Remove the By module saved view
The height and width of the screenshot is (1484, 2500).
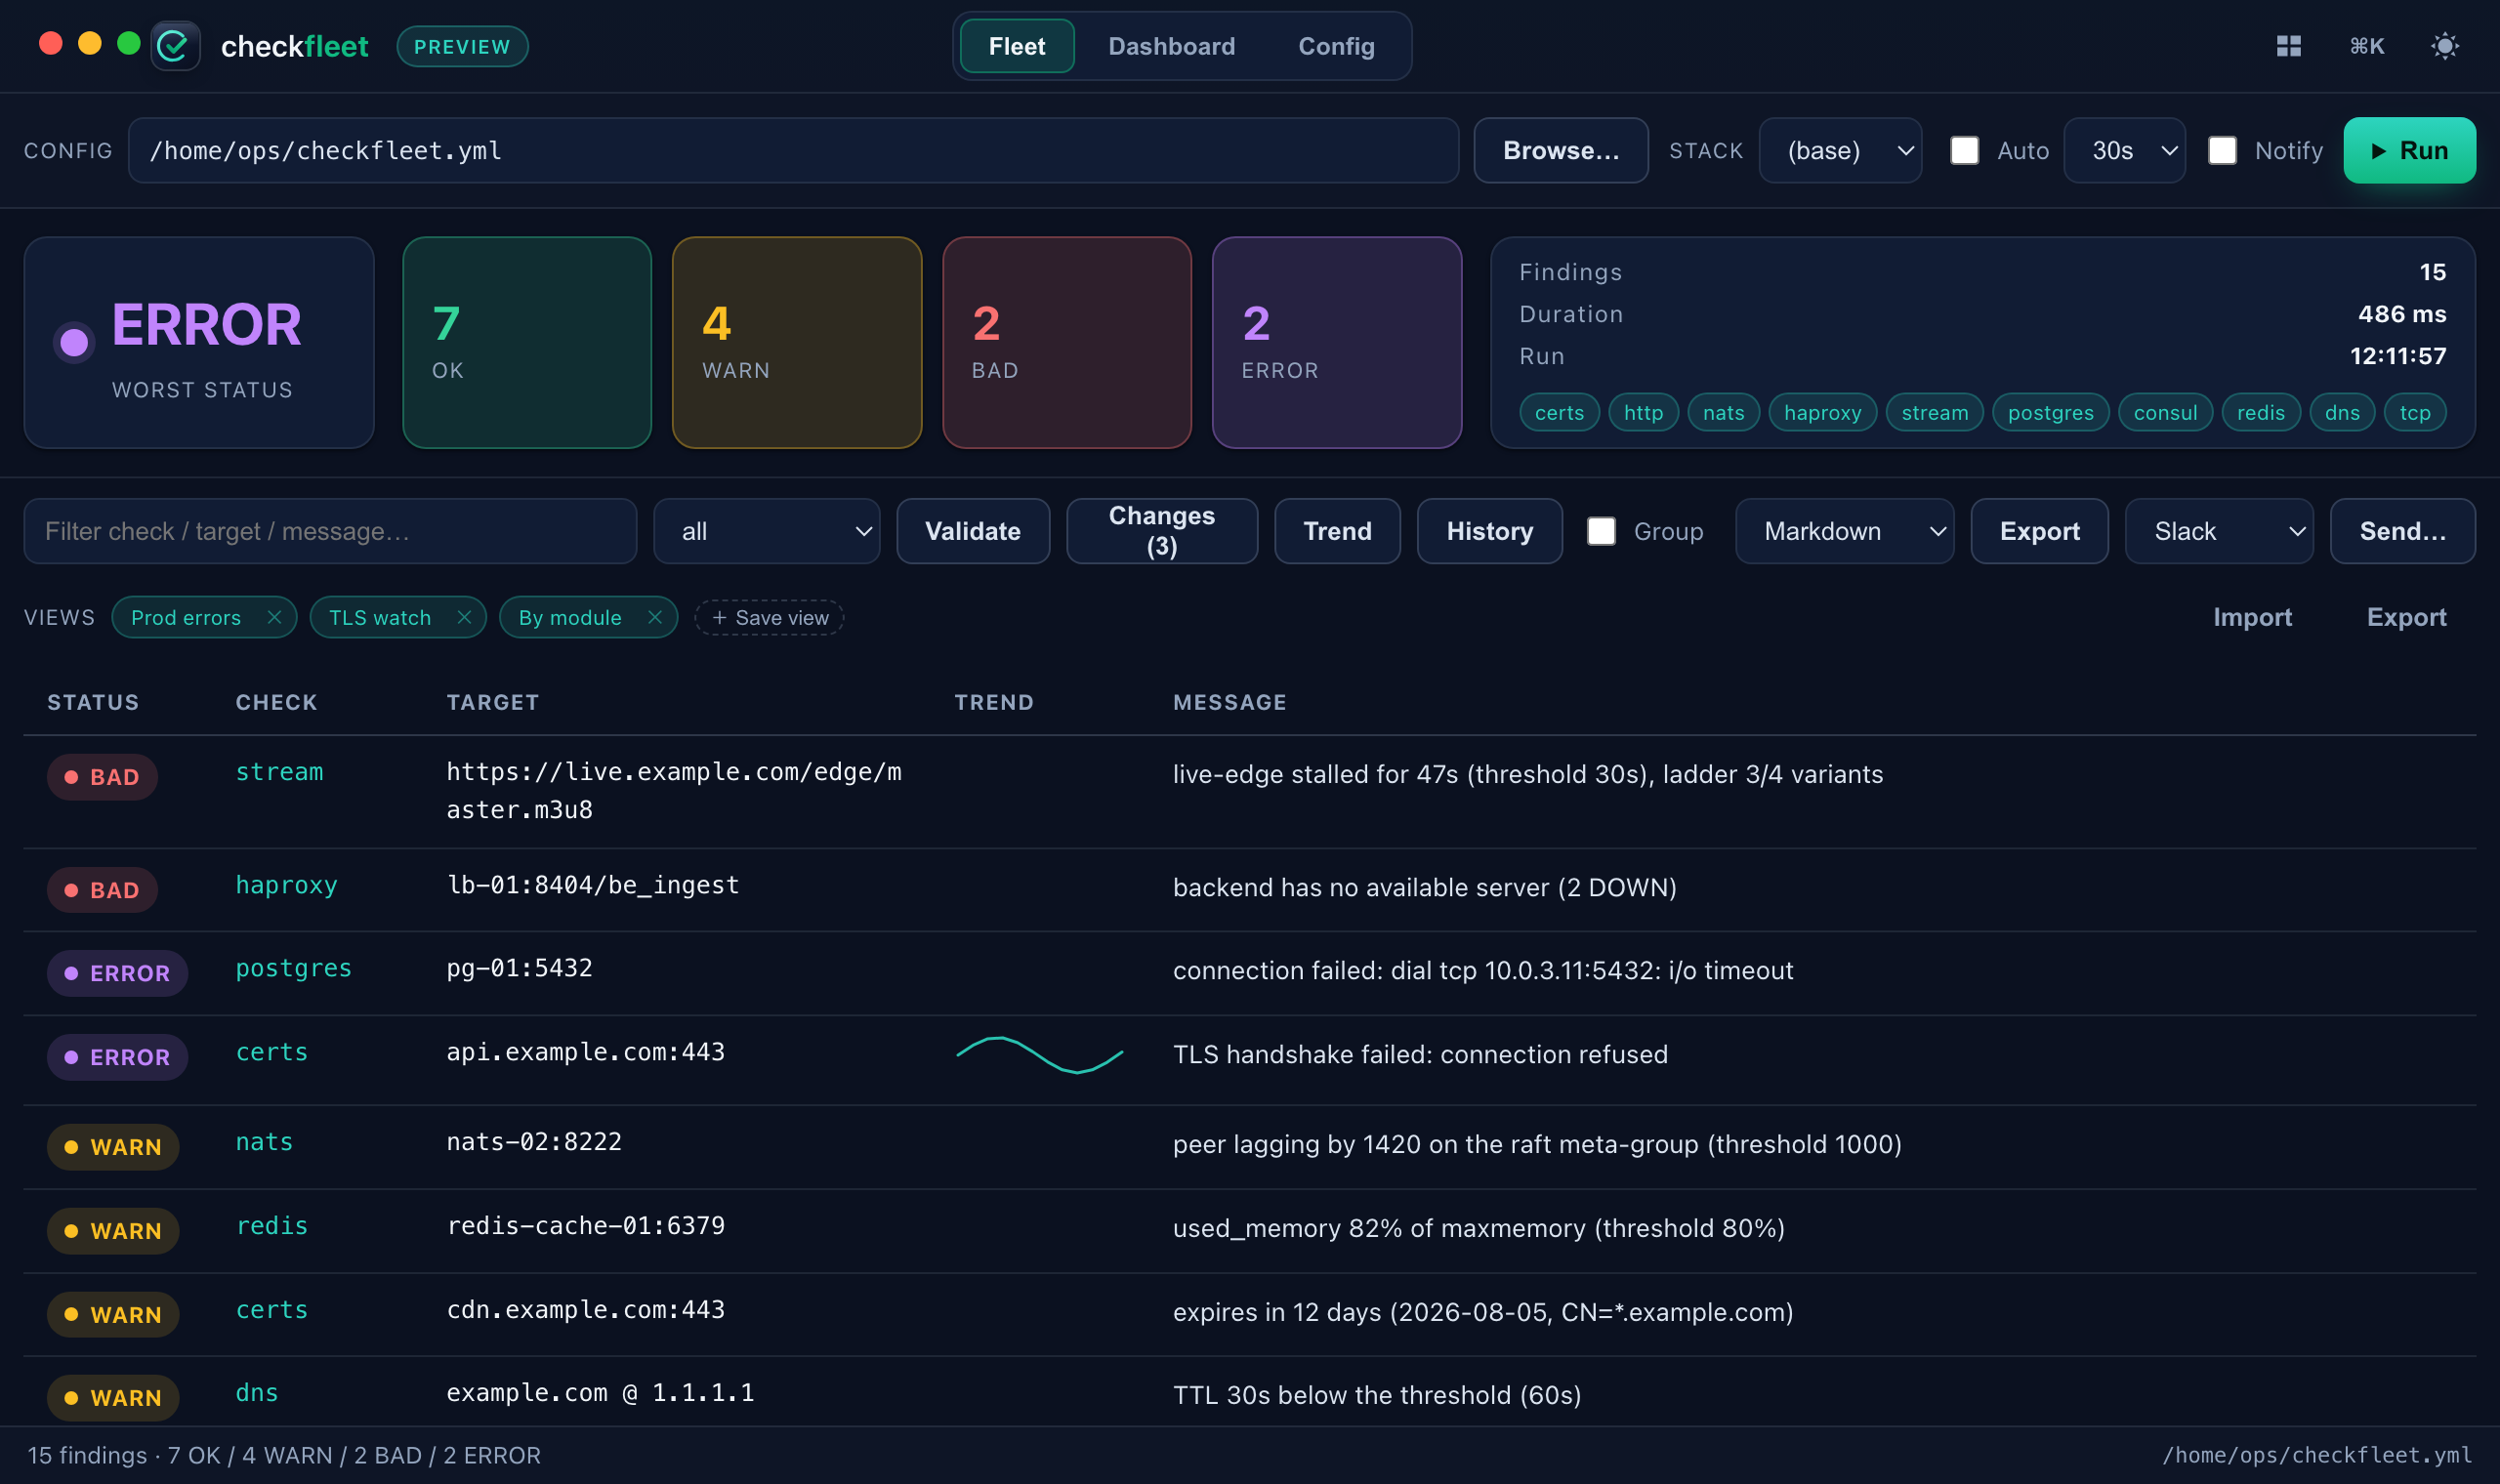pyautogui.click(x=655, y=617)
